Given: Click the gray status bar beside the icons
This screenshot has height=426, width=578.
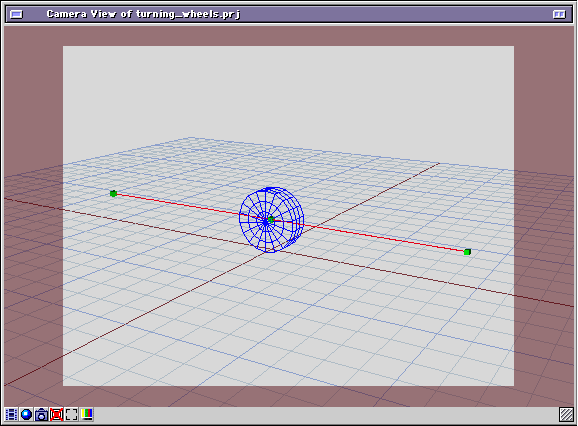Looking at the screenshot, I should coord(324,415).
